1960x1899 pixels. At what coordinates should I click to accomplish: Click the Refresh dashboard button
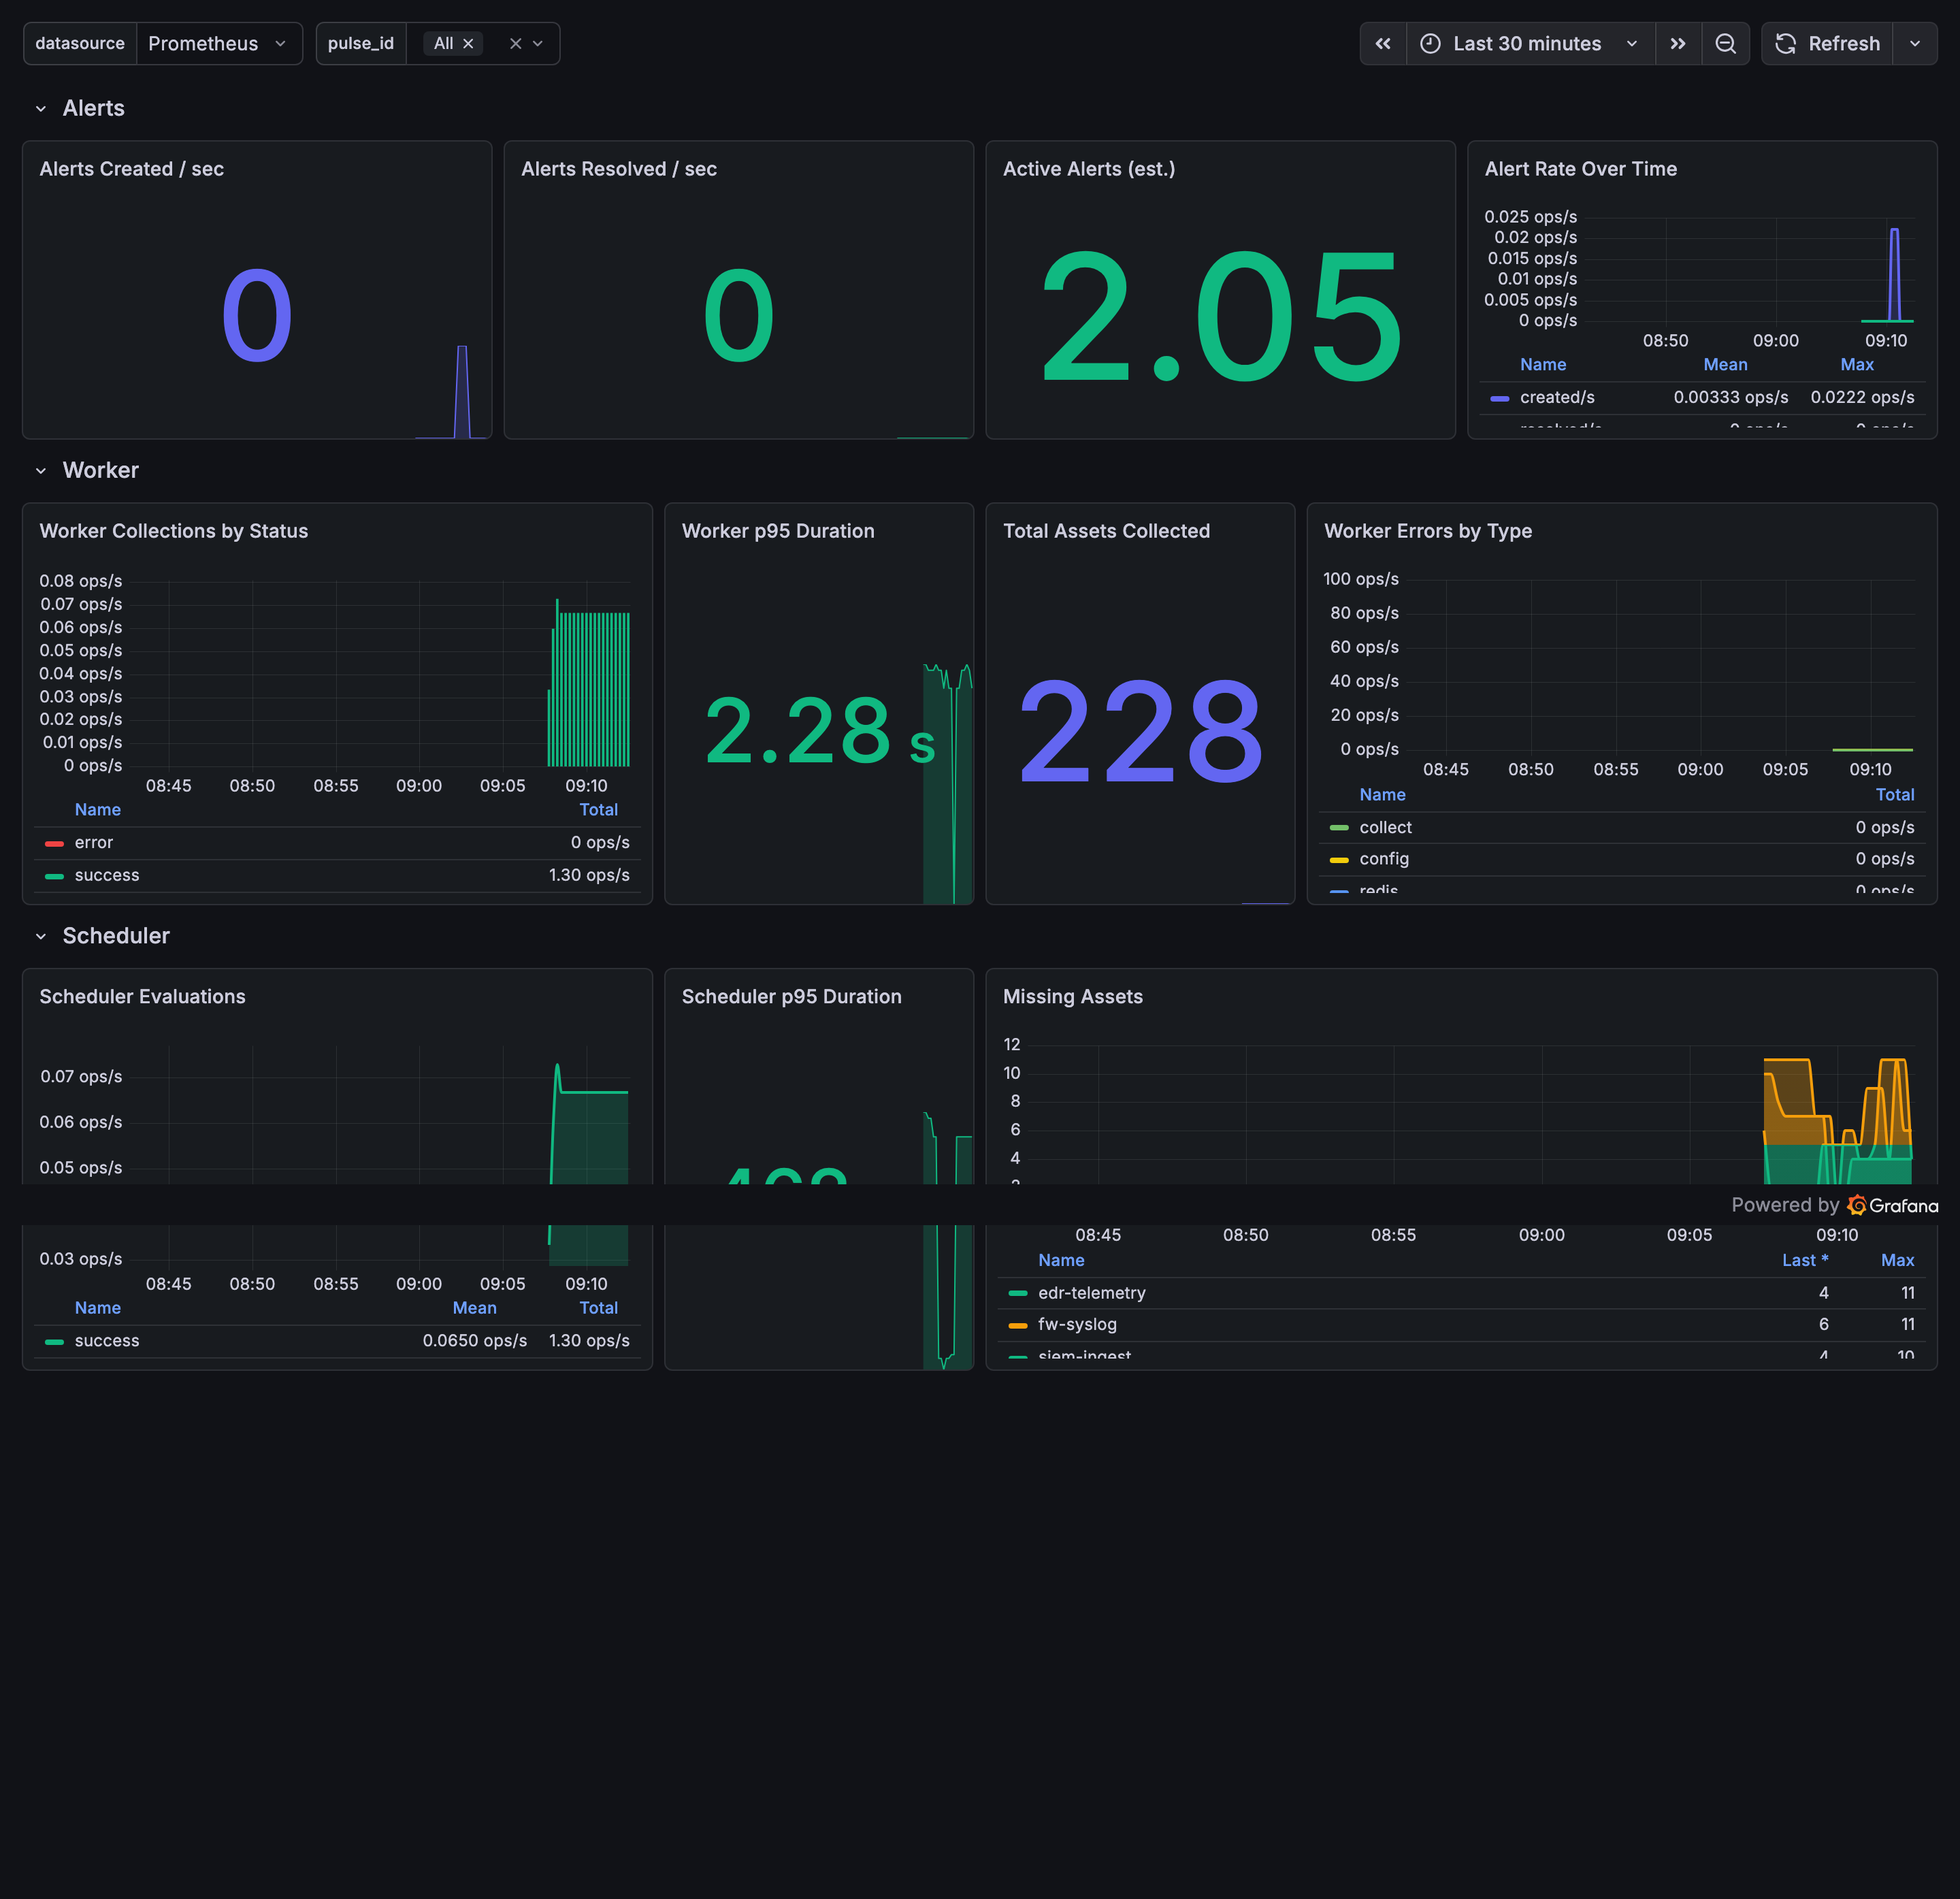pos(1827,44)
